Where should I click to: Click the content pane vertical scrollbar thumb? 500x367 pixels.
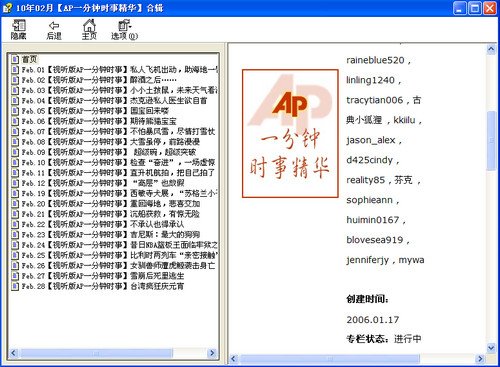[x=491, y=141]
